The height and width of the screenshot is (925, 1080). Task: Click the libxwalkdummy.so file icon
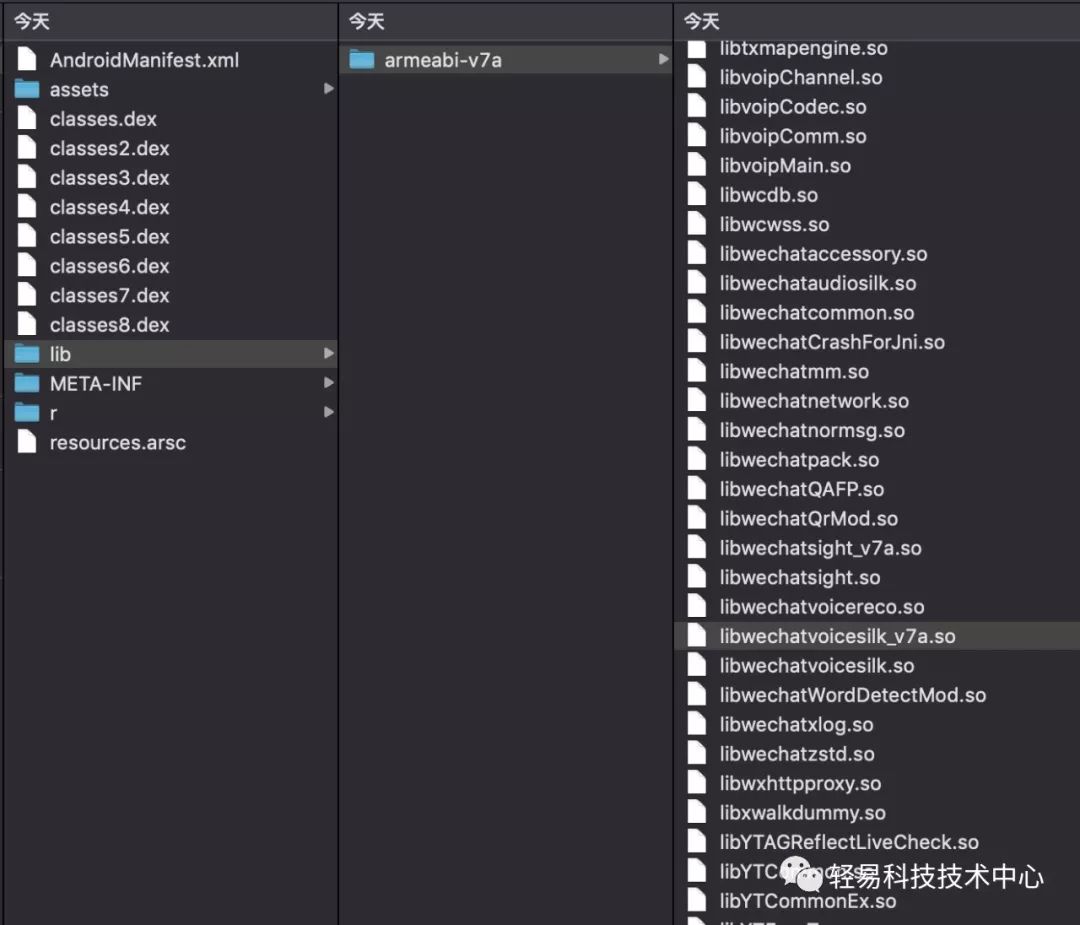(x=697, y=812)
